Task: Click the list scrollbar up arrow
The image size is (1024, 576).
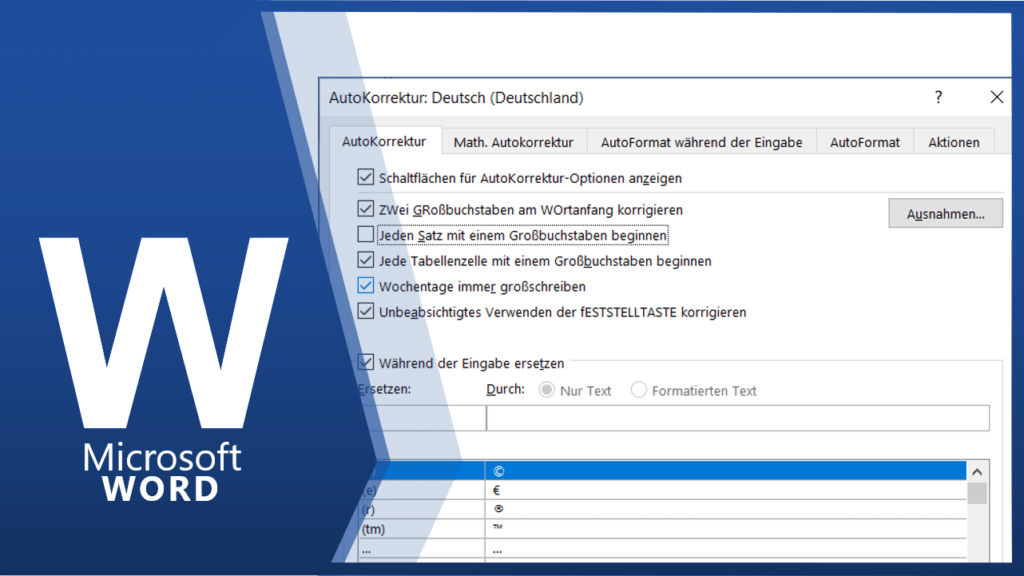Action: pyautogui.click(x=977, y=472)
